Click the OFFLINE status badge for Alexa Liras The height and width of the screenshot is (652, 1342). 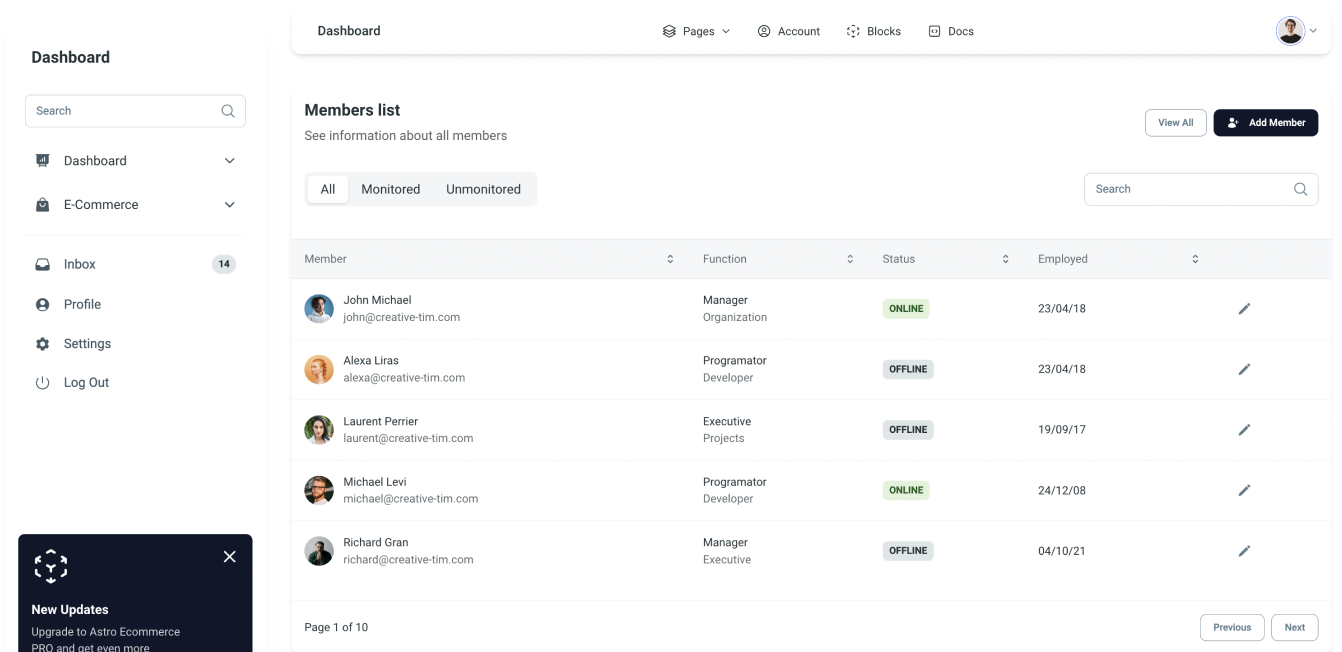pyautogui.click(x=908, y=369)
